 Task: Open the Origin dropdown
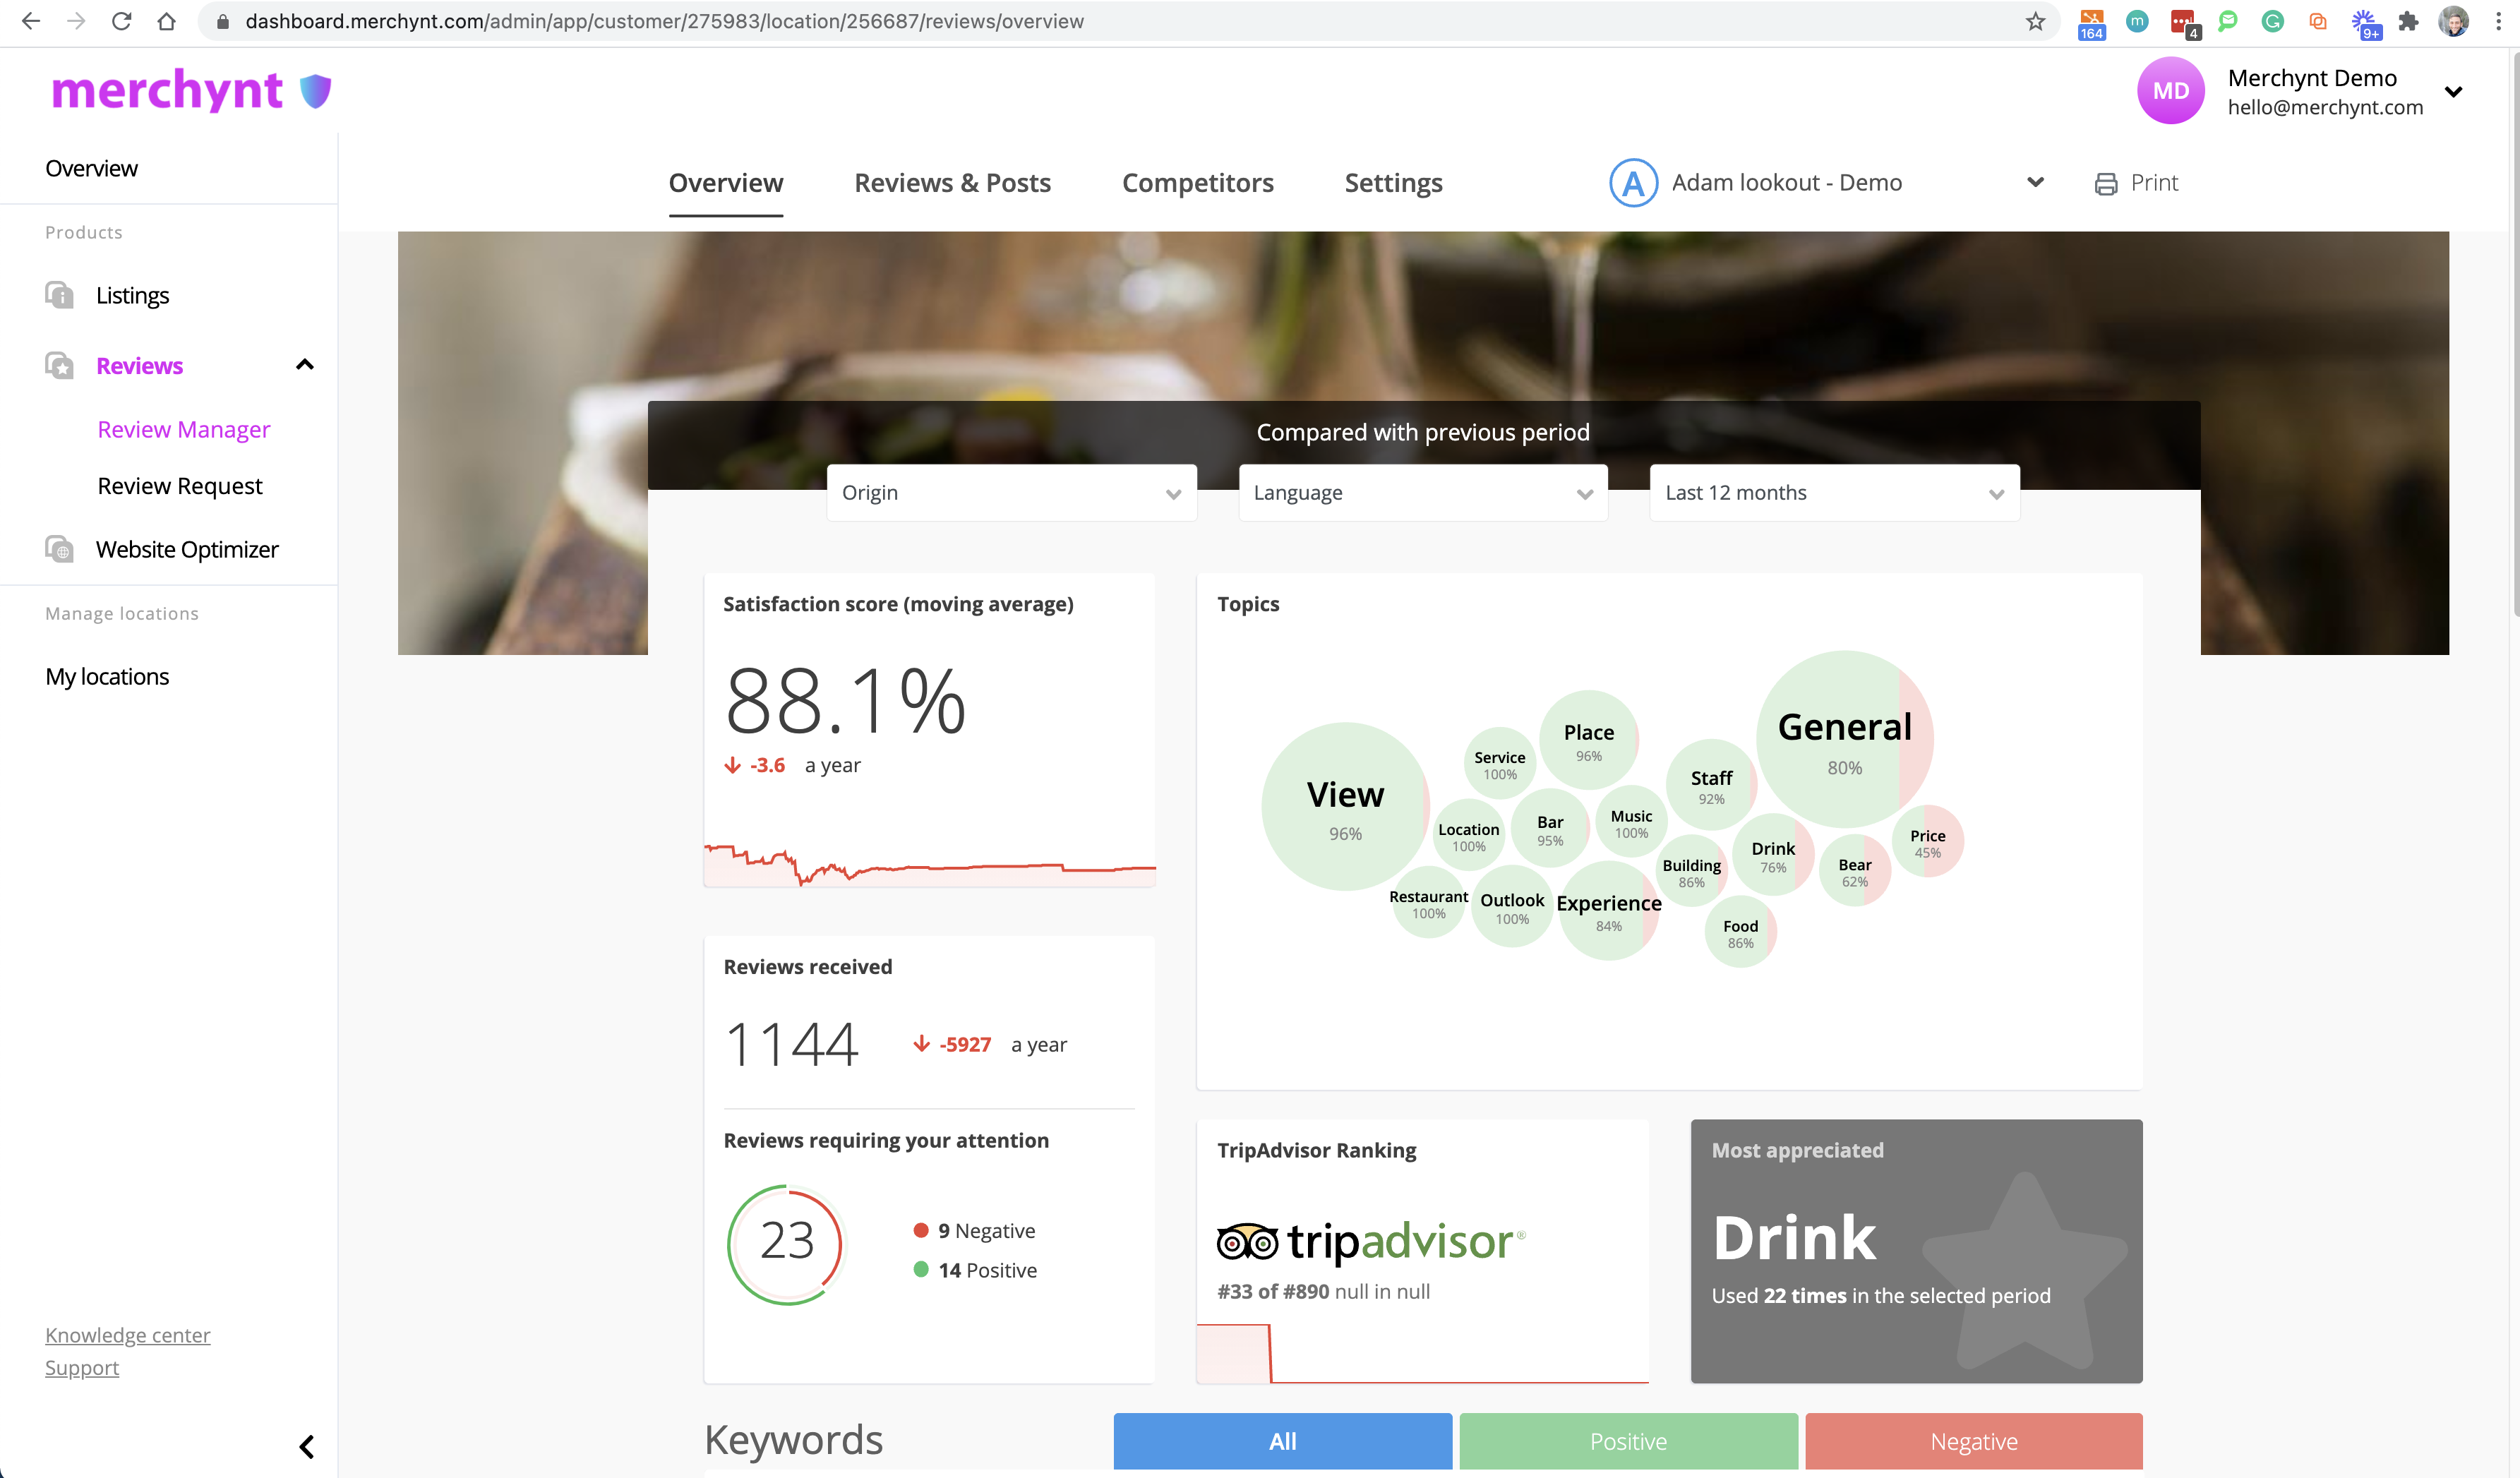pyautogui.click(x=1011, y=493)
